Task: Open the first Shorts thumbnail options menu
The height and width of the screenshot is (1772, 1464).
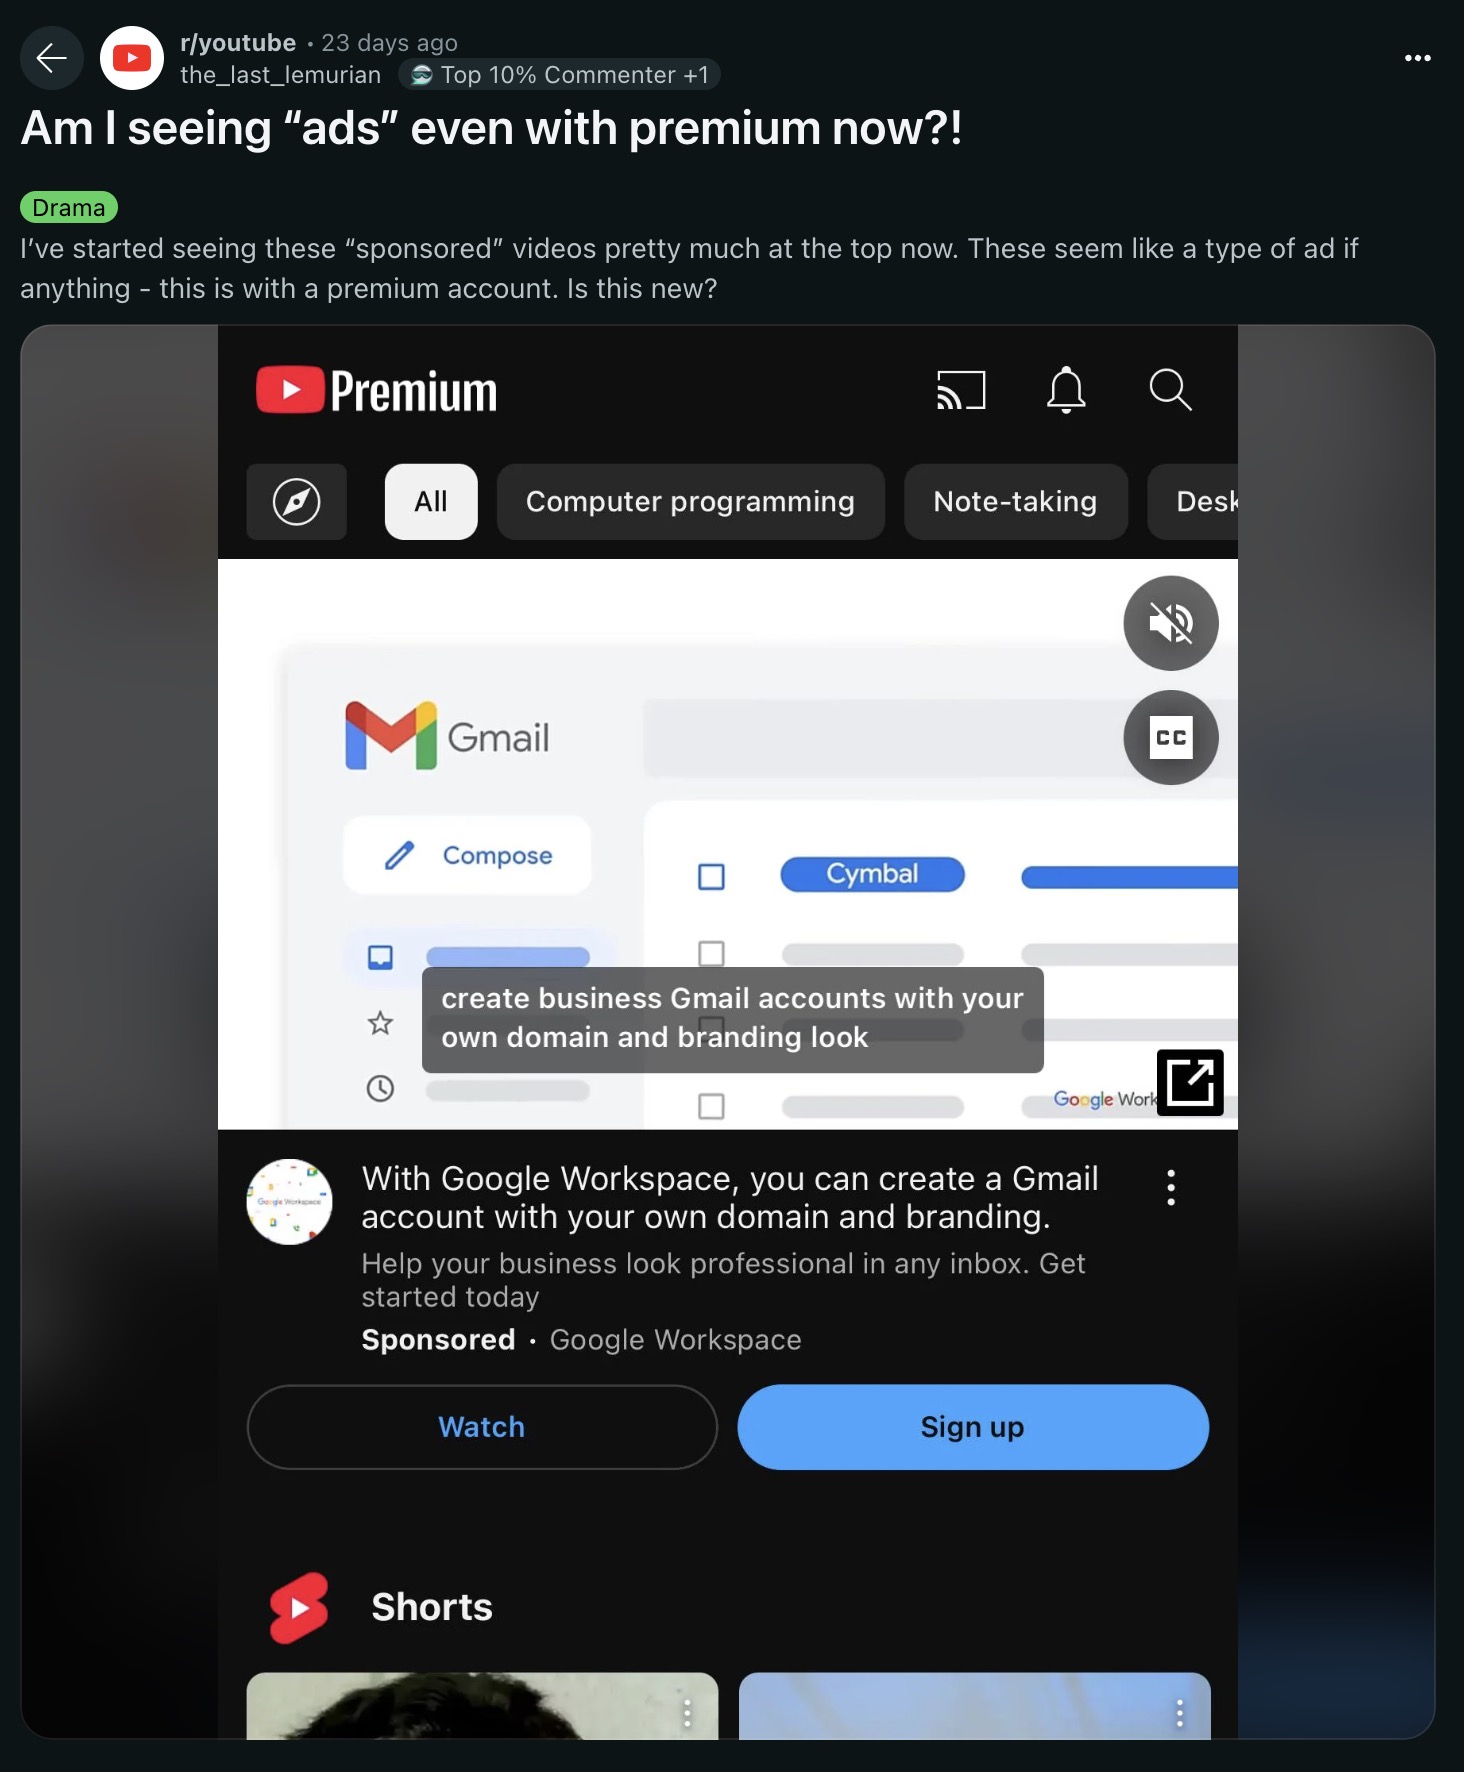Action: coord(687,1714)
